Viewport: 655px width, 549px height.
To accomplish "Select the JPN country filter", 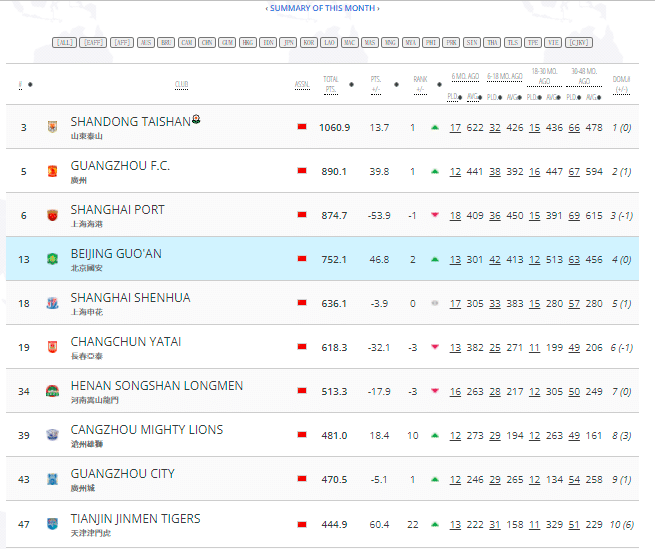I will [288, 43].
